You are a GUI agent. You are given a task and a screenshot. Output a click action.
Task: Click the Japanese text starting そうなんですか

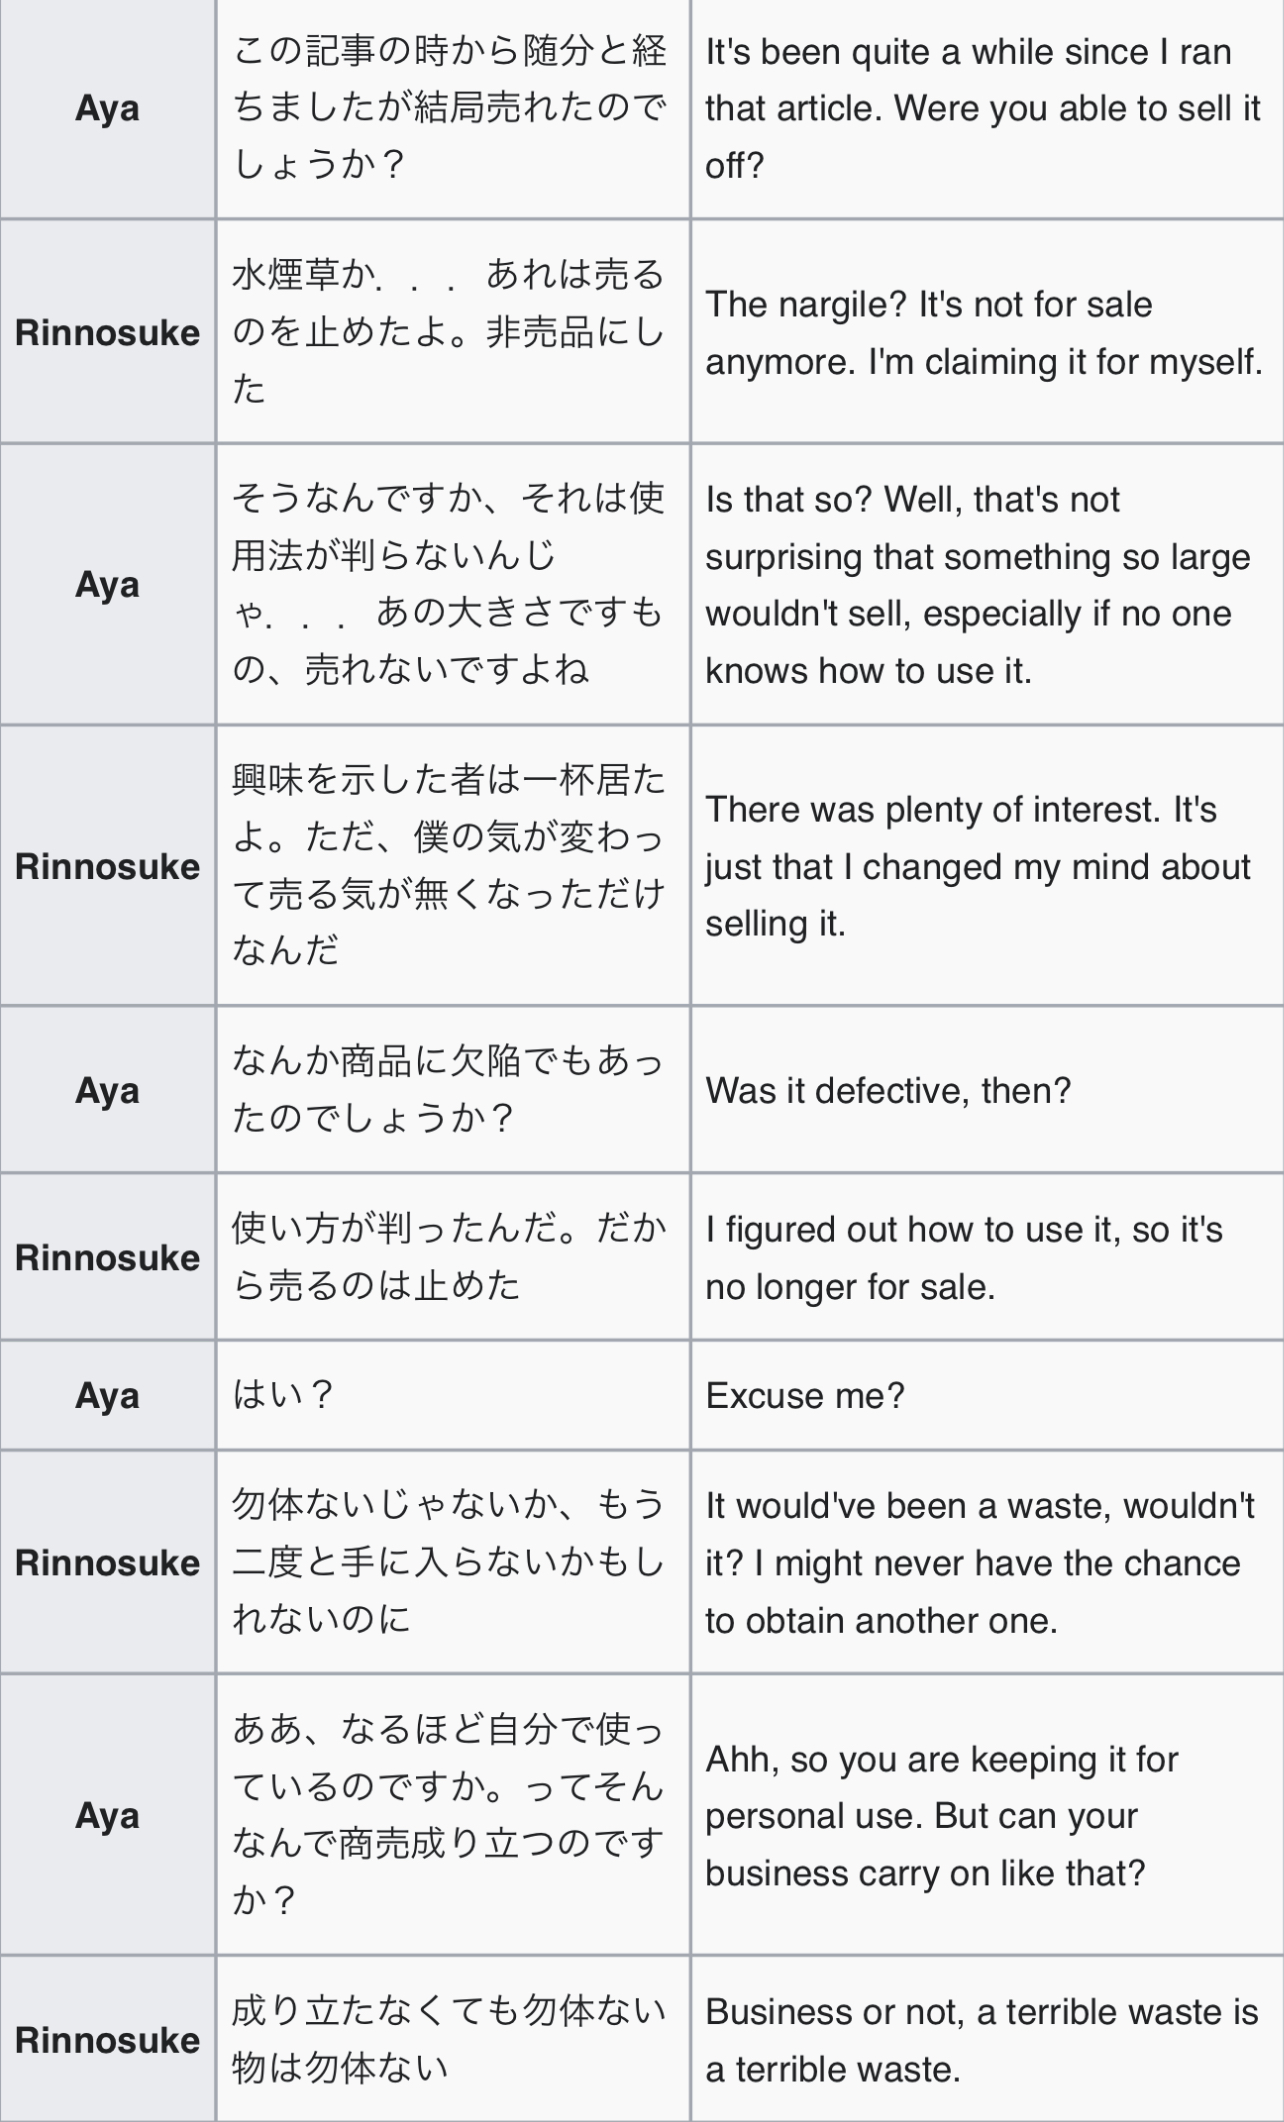tap(448, 584)
